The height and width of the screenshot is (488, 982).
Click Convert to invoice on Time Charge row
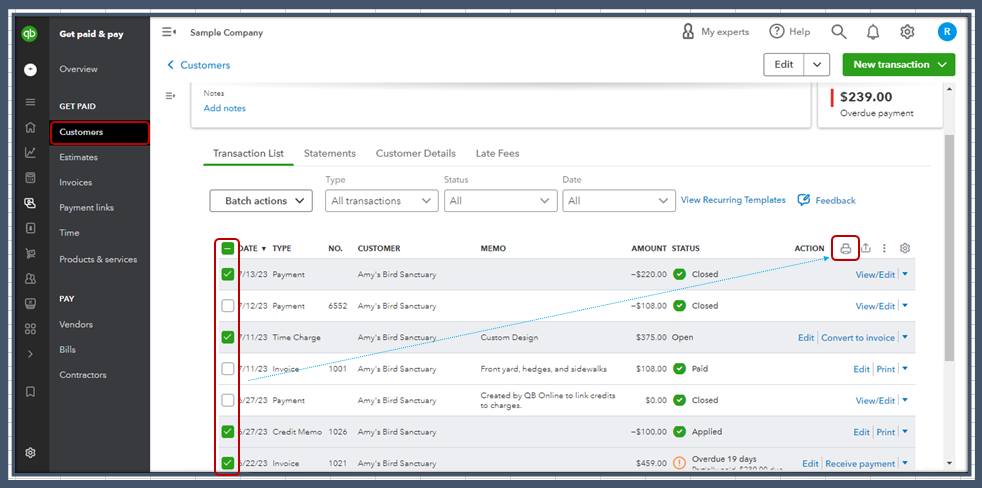[858, 338]
